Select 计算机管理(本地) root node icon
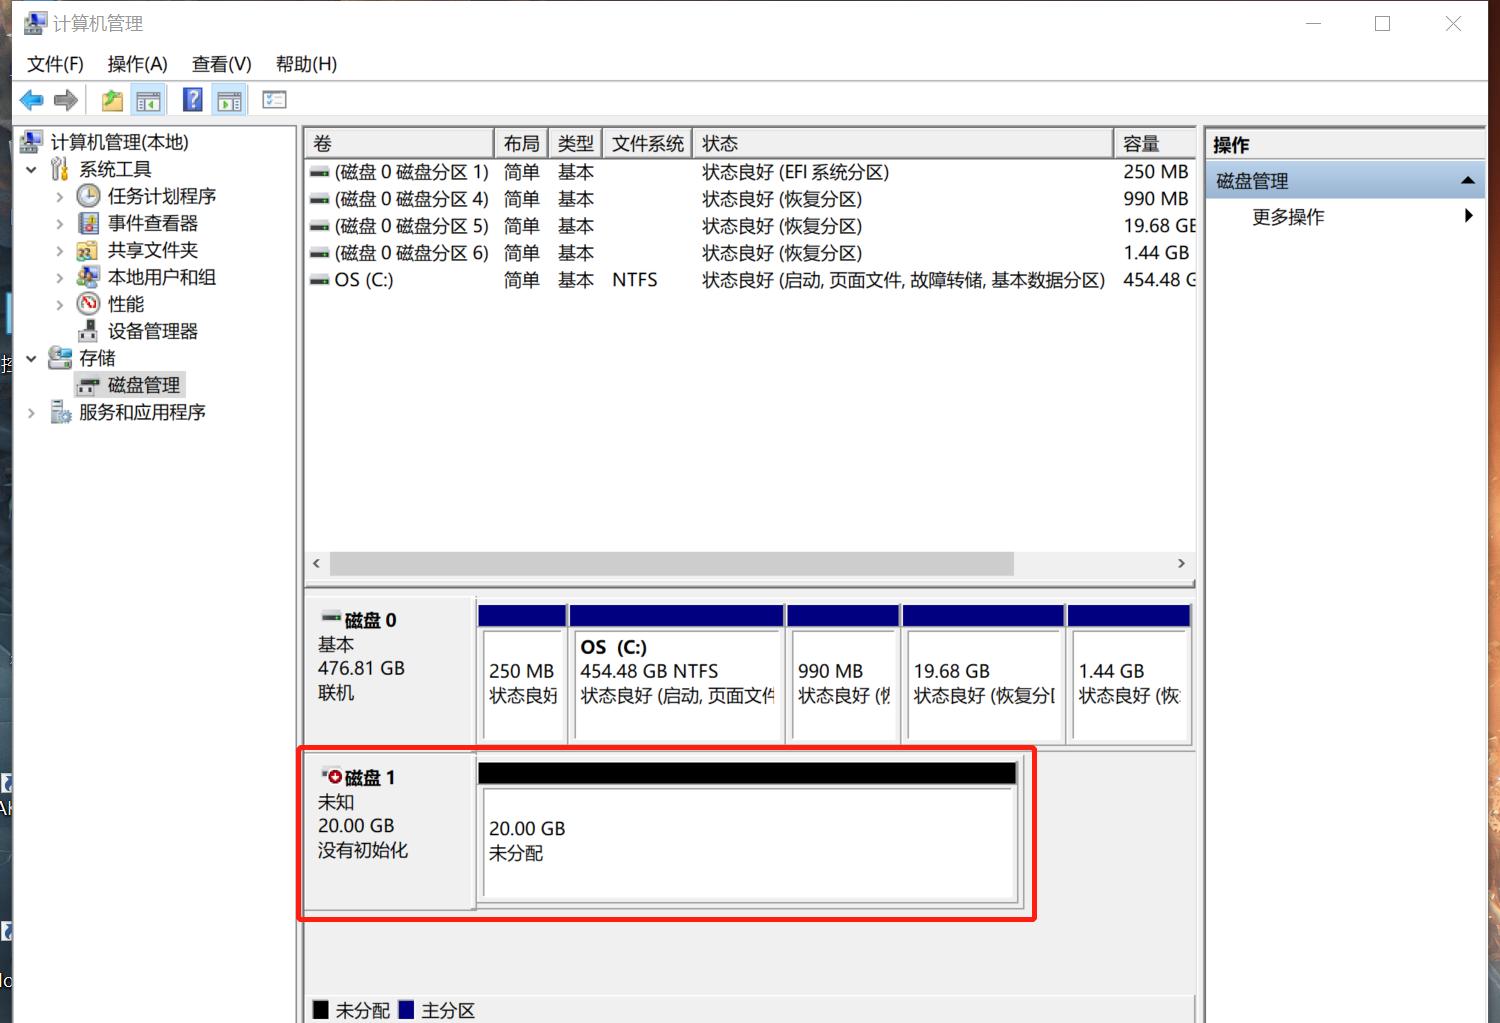The image size is (1500, 1023). pyautogui.click(x=32, y=142)
